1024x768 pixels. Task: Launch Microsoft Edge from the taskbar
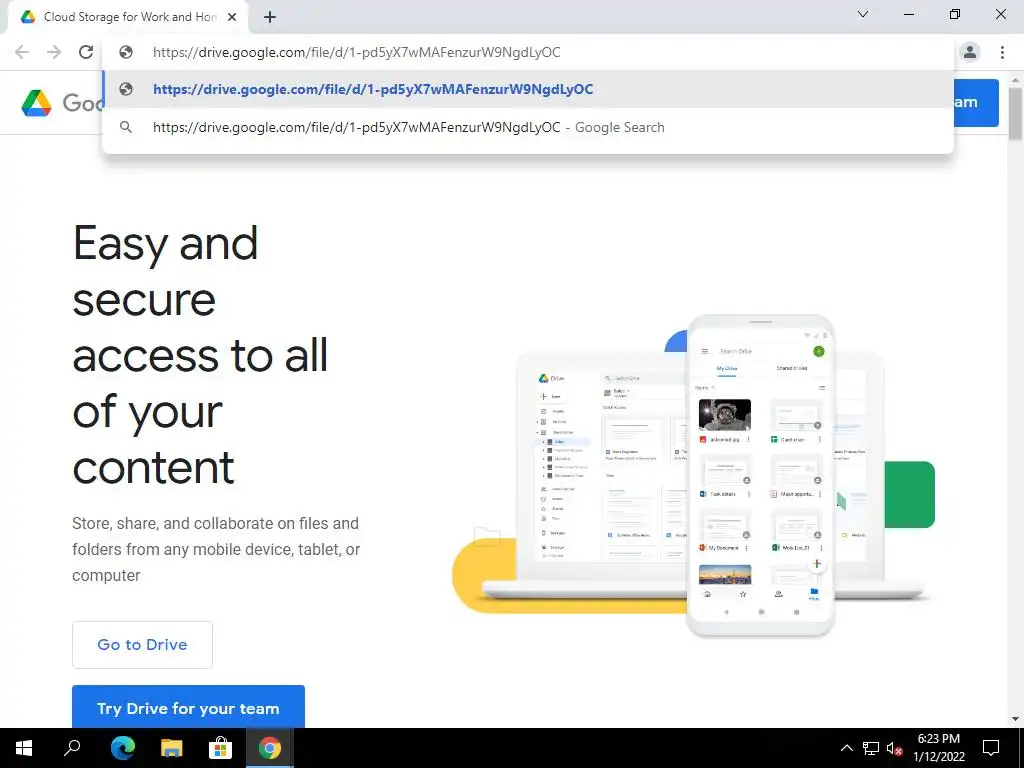122,748
